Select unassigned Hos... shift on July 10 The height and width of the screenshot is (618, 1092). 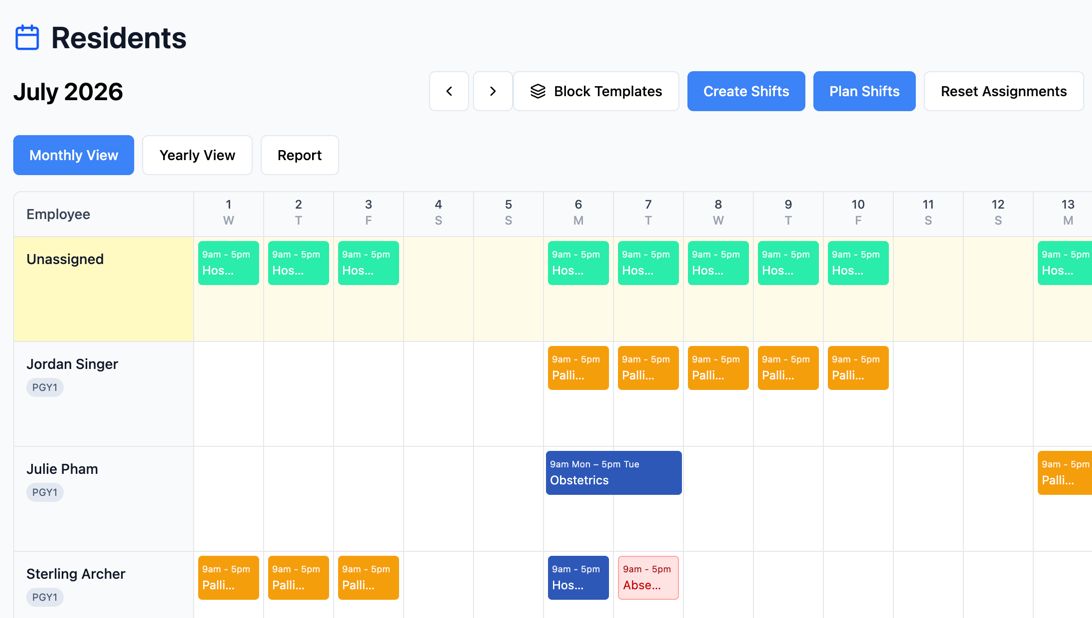coord(859,263)
